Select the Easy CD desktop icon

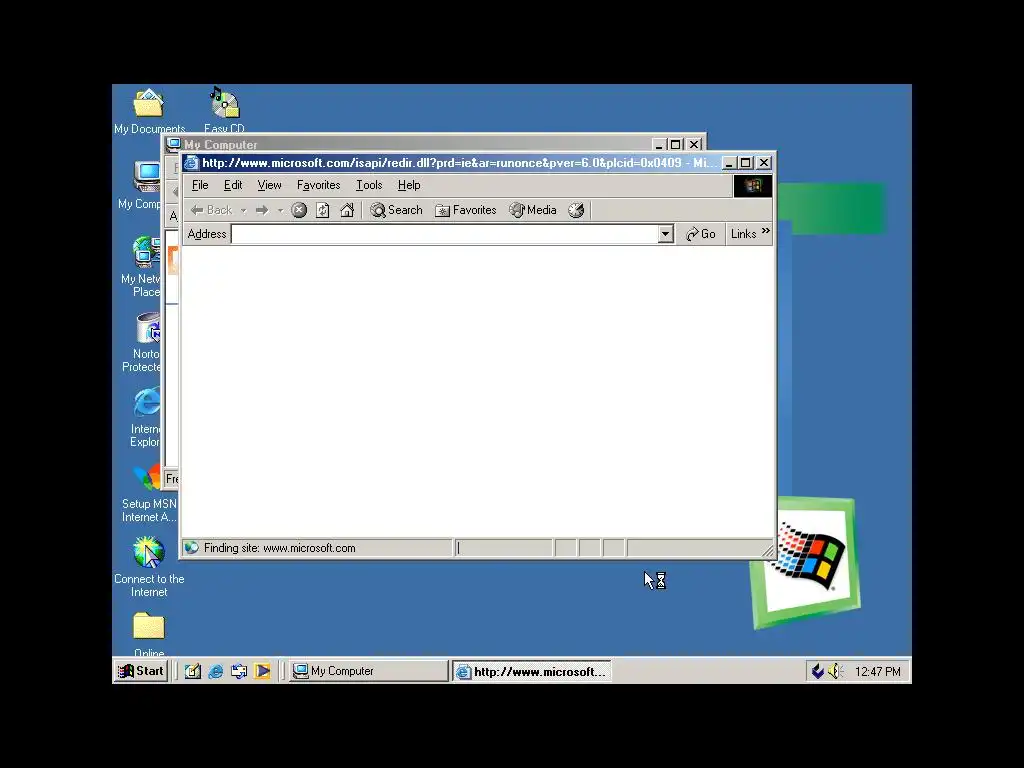[224, 111]
